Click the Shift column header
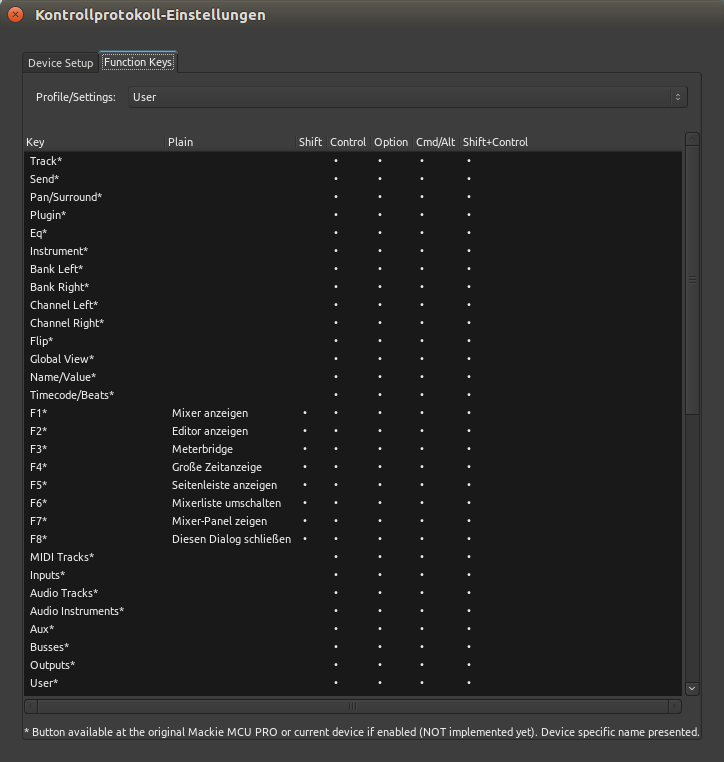 310,142
